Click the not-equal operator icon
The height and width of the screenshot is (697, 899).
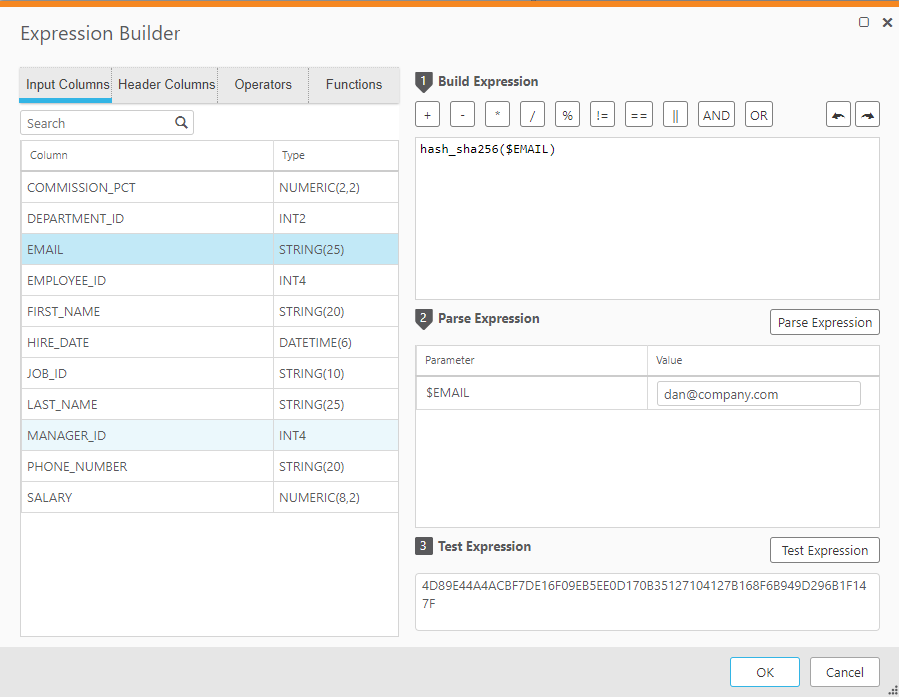tap(602, 114)
